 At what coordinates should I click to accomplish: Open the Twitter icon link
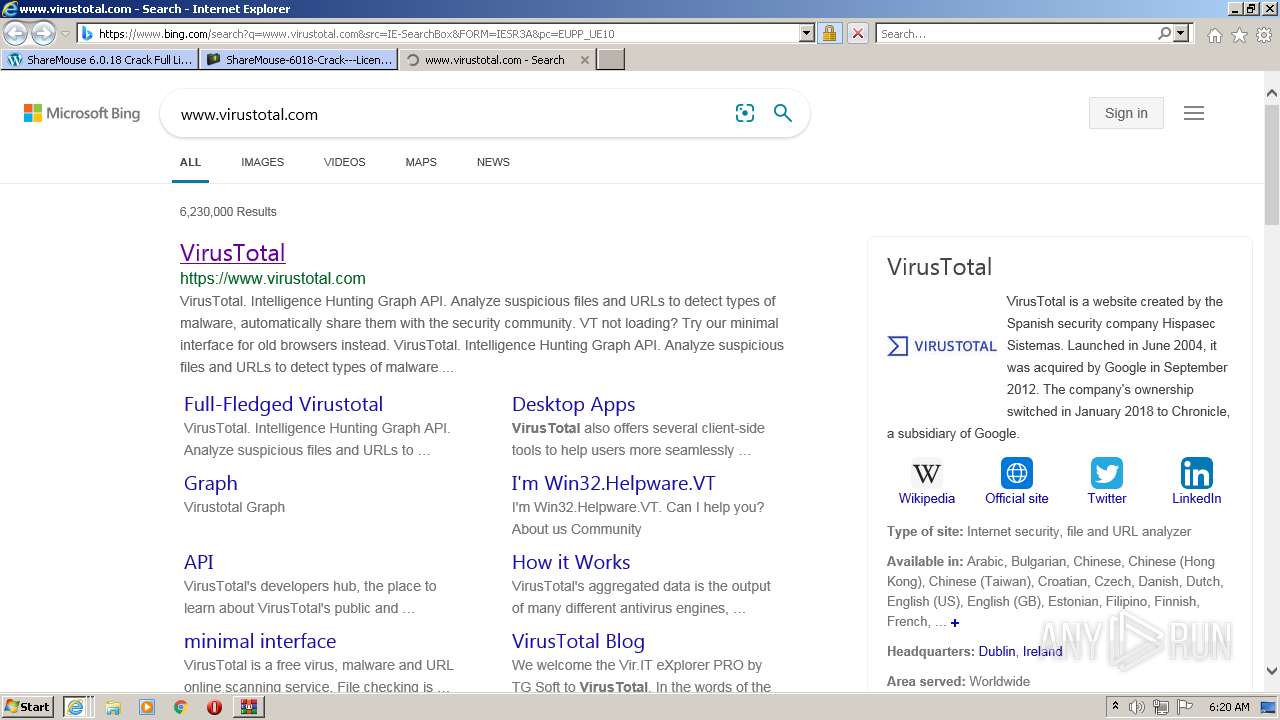(1107, 473)
